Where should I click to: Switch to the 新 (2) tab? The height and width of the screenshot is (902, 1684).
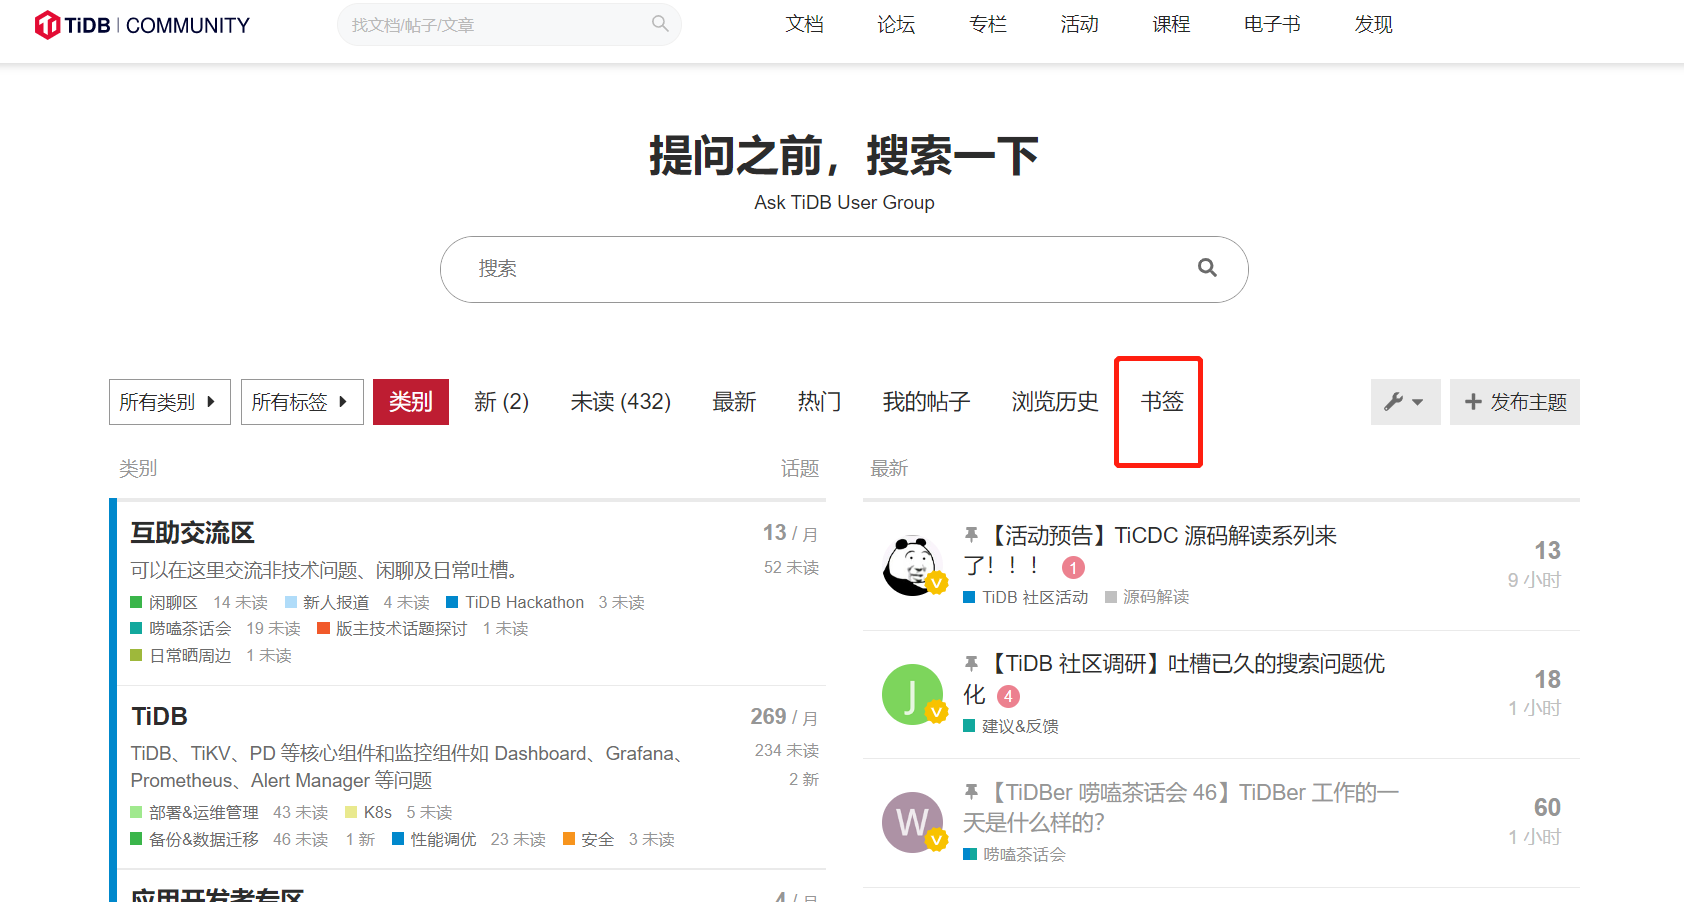click(501, 402)
